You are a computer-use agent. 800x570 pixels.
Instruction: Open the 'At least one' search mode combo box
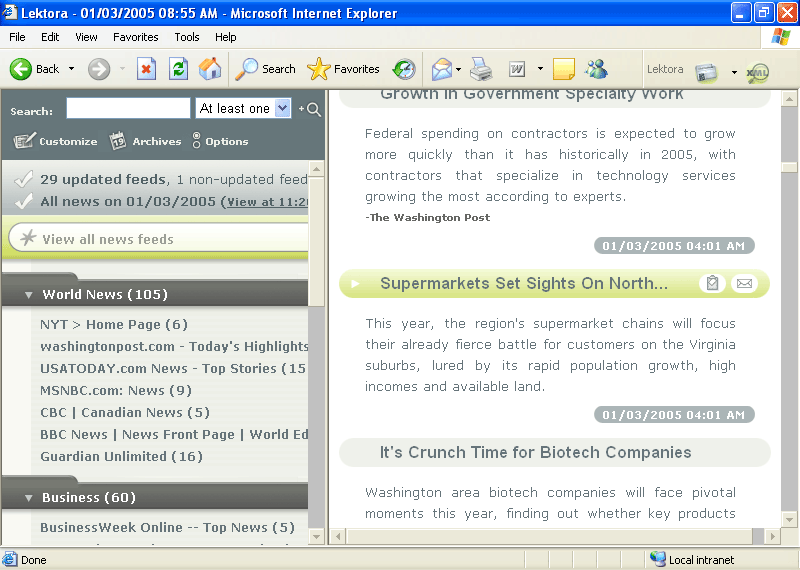243,108
